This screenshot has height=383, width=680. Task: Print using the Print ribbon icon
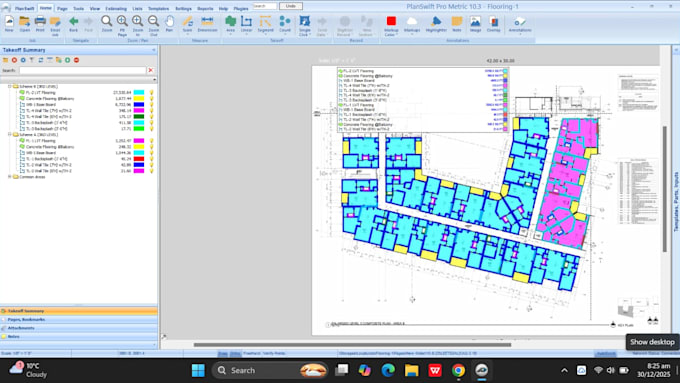coord(40,24)
